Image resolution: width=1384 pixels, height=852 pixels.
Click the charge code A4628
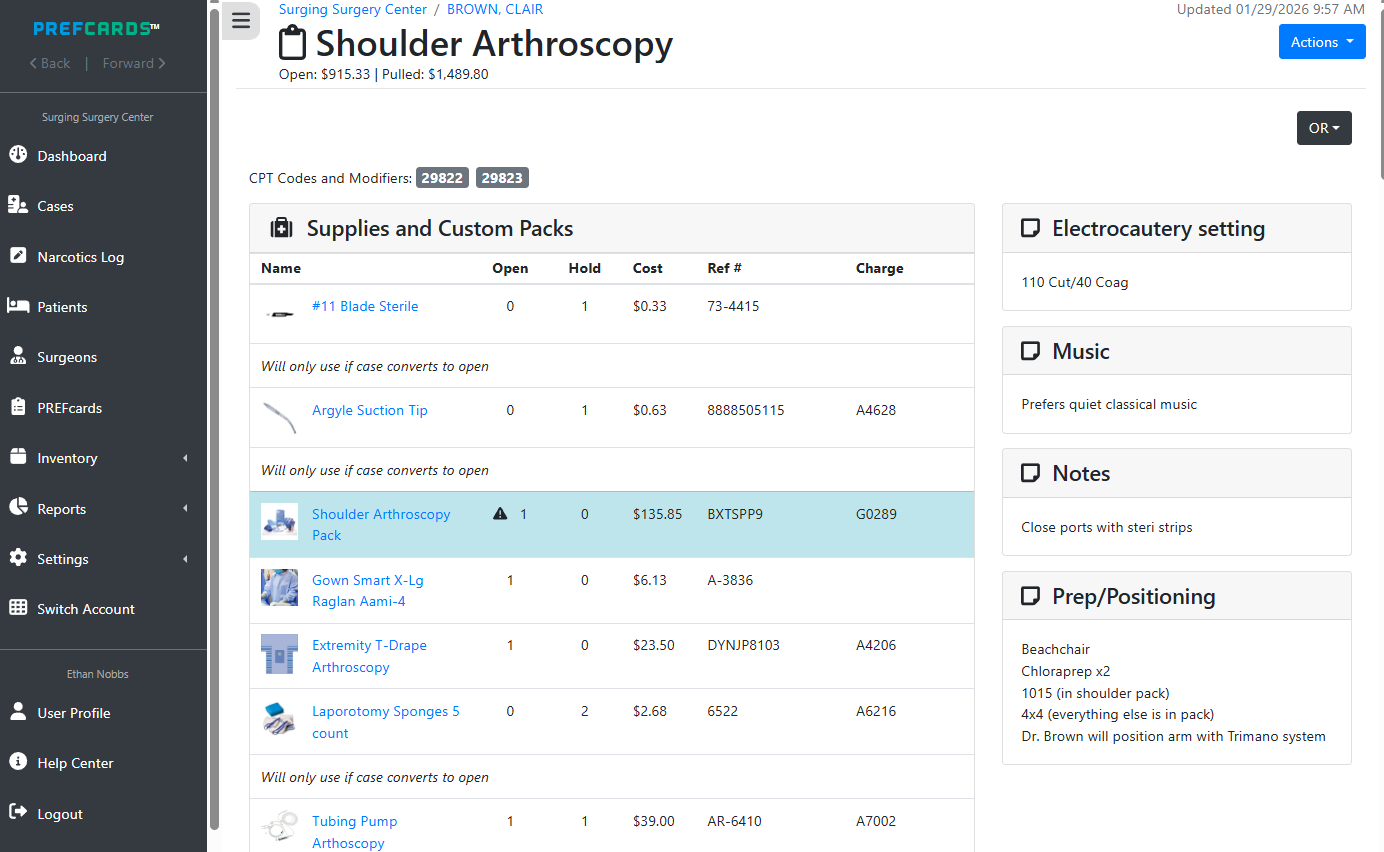[876, 410]
